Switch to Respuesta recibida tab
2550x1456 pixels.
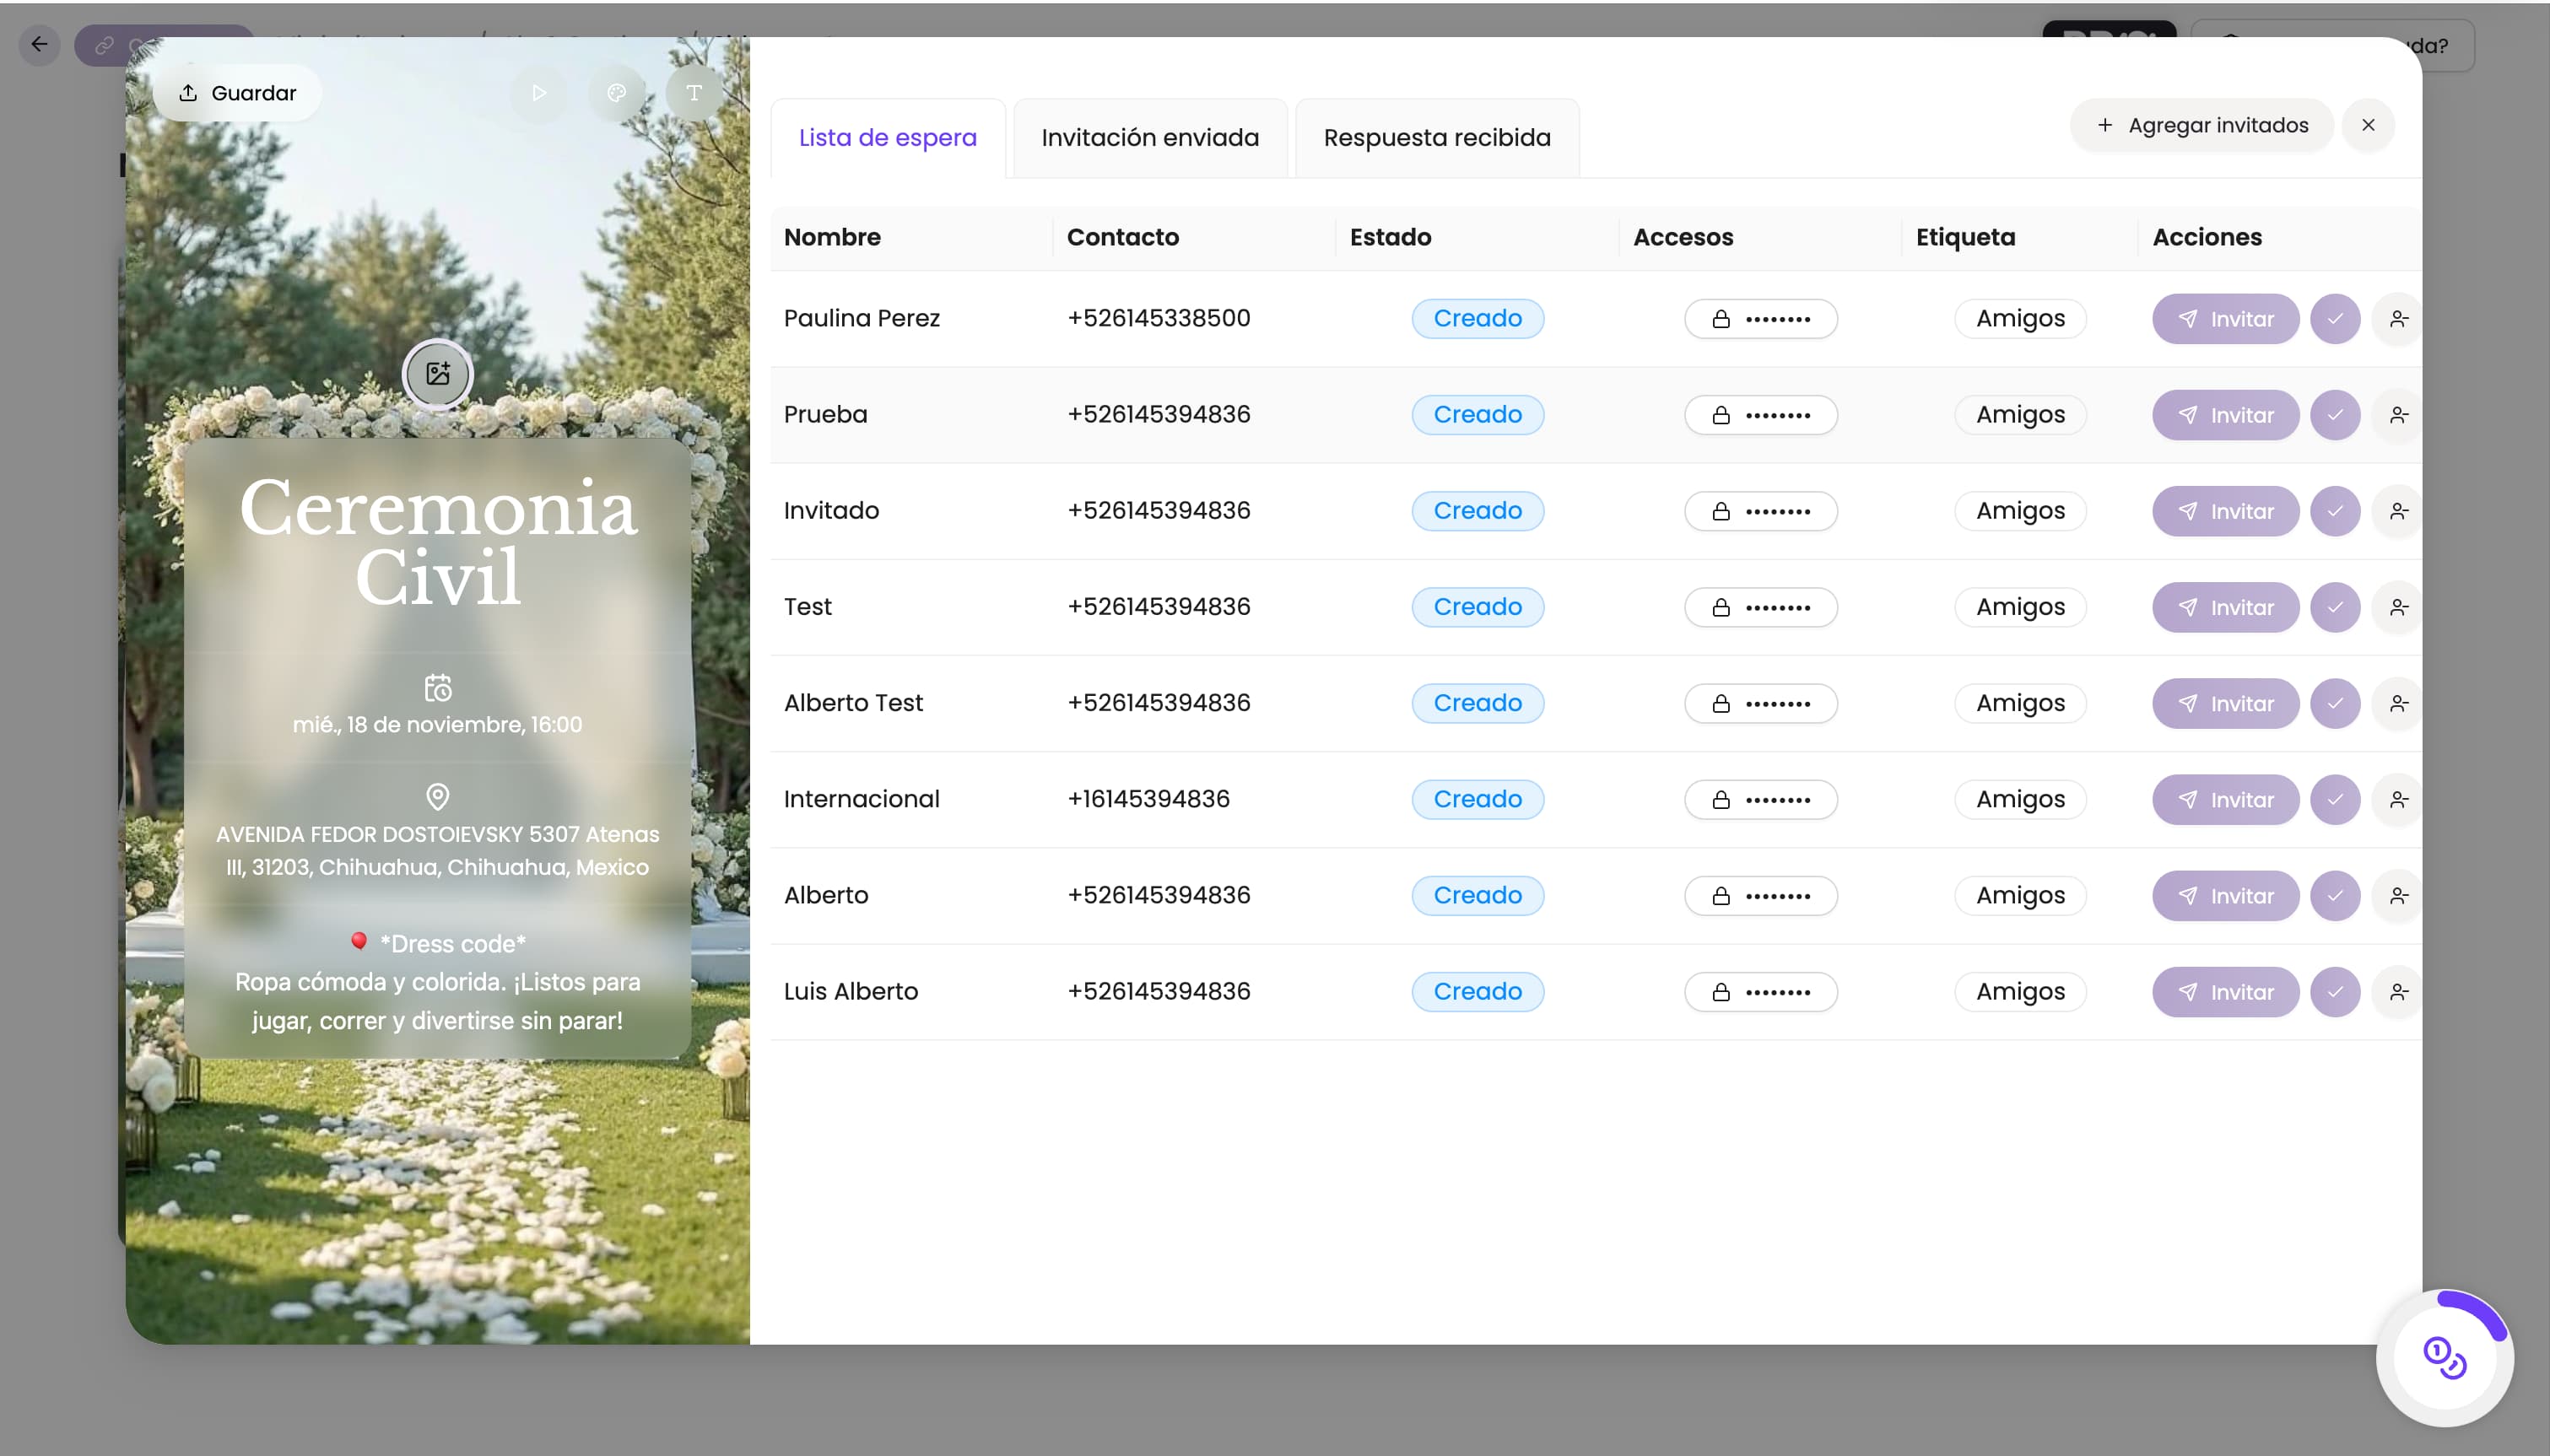(x=1437, y=138)
